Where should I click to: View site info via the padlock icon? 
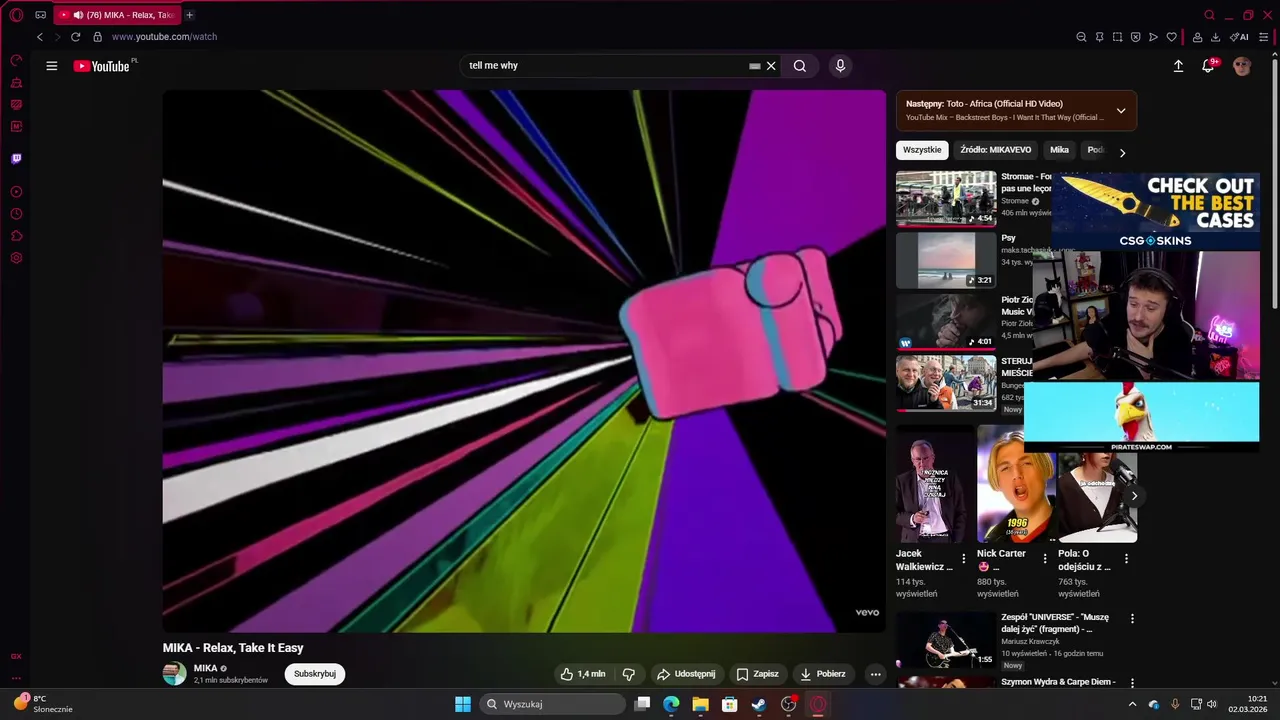(97, 37)
